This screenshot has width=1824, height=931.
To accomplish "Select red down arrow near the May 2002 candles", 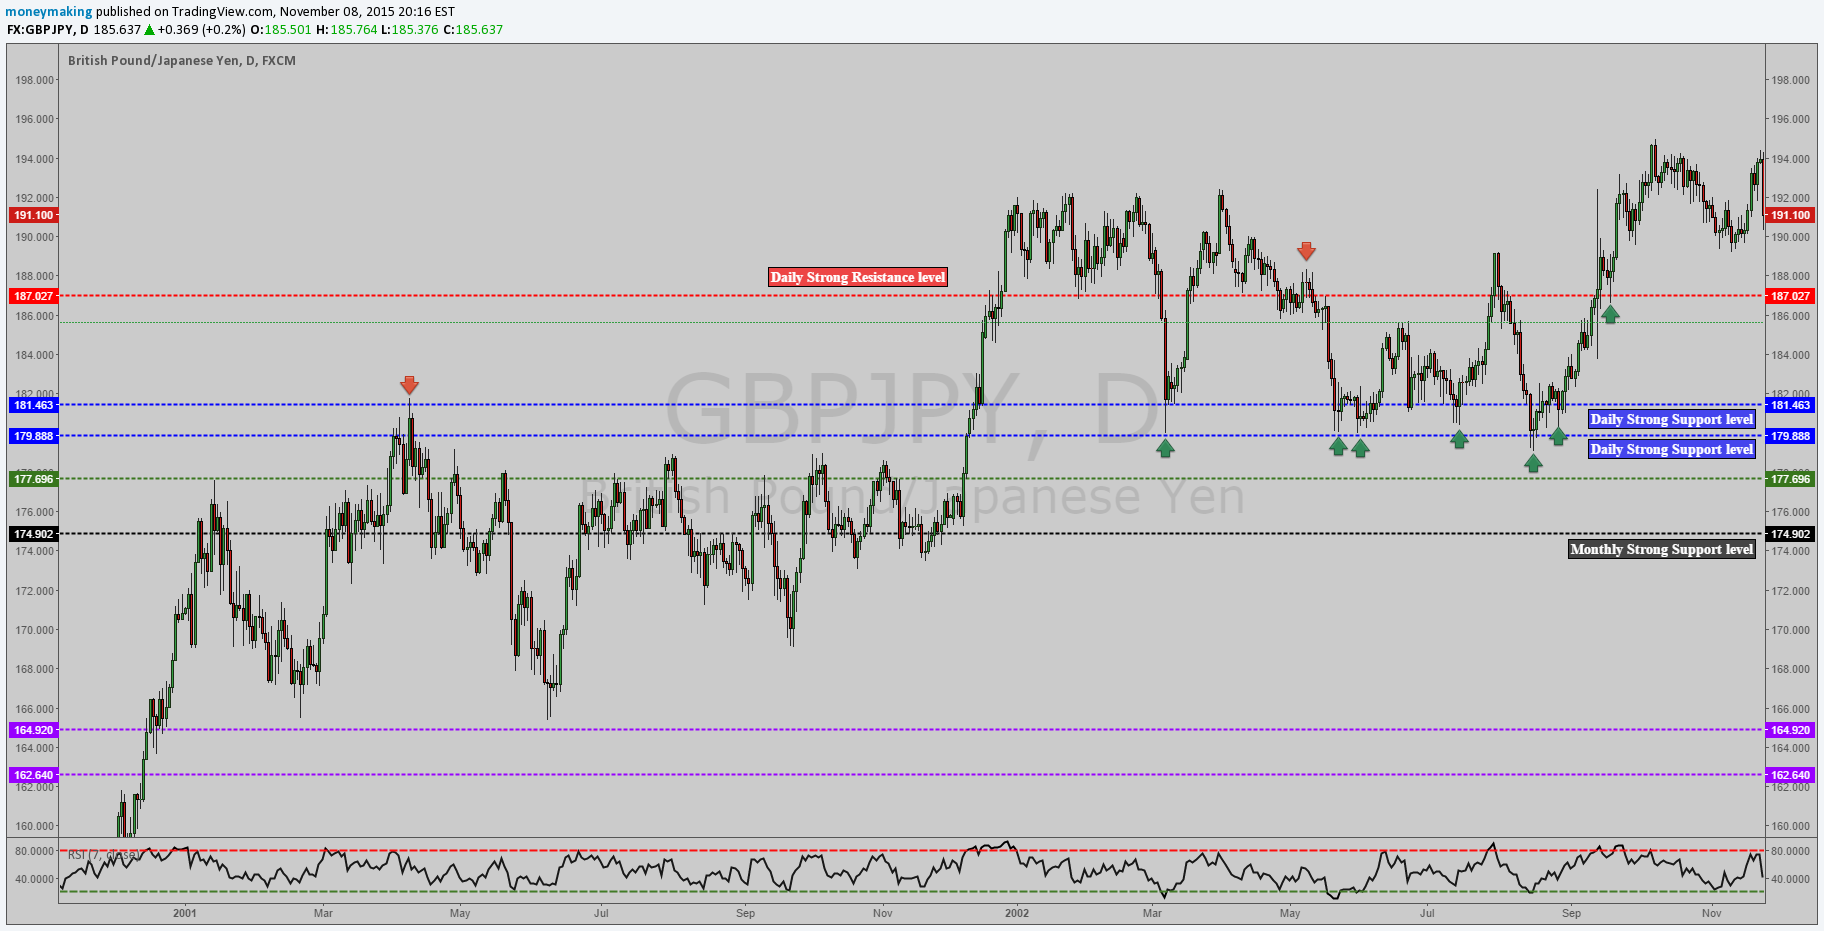I will coord(1306,251).
